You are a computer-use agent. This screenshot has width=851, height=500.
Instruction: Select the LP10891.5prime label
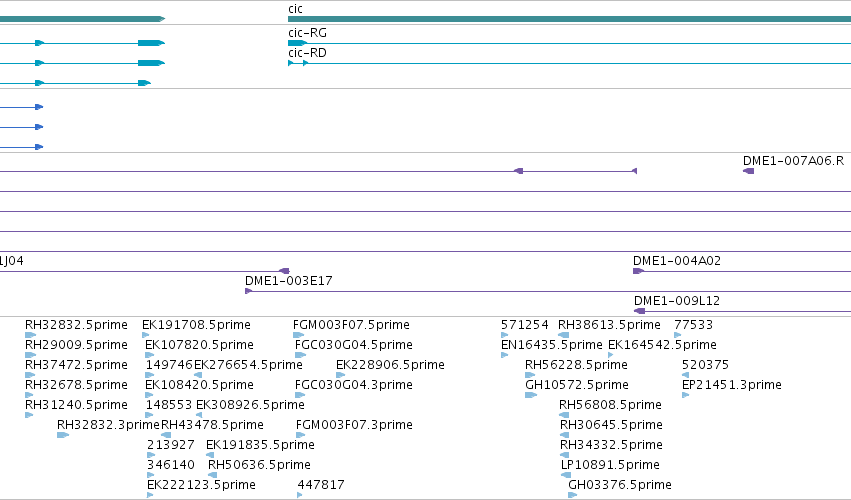[610, 465]
